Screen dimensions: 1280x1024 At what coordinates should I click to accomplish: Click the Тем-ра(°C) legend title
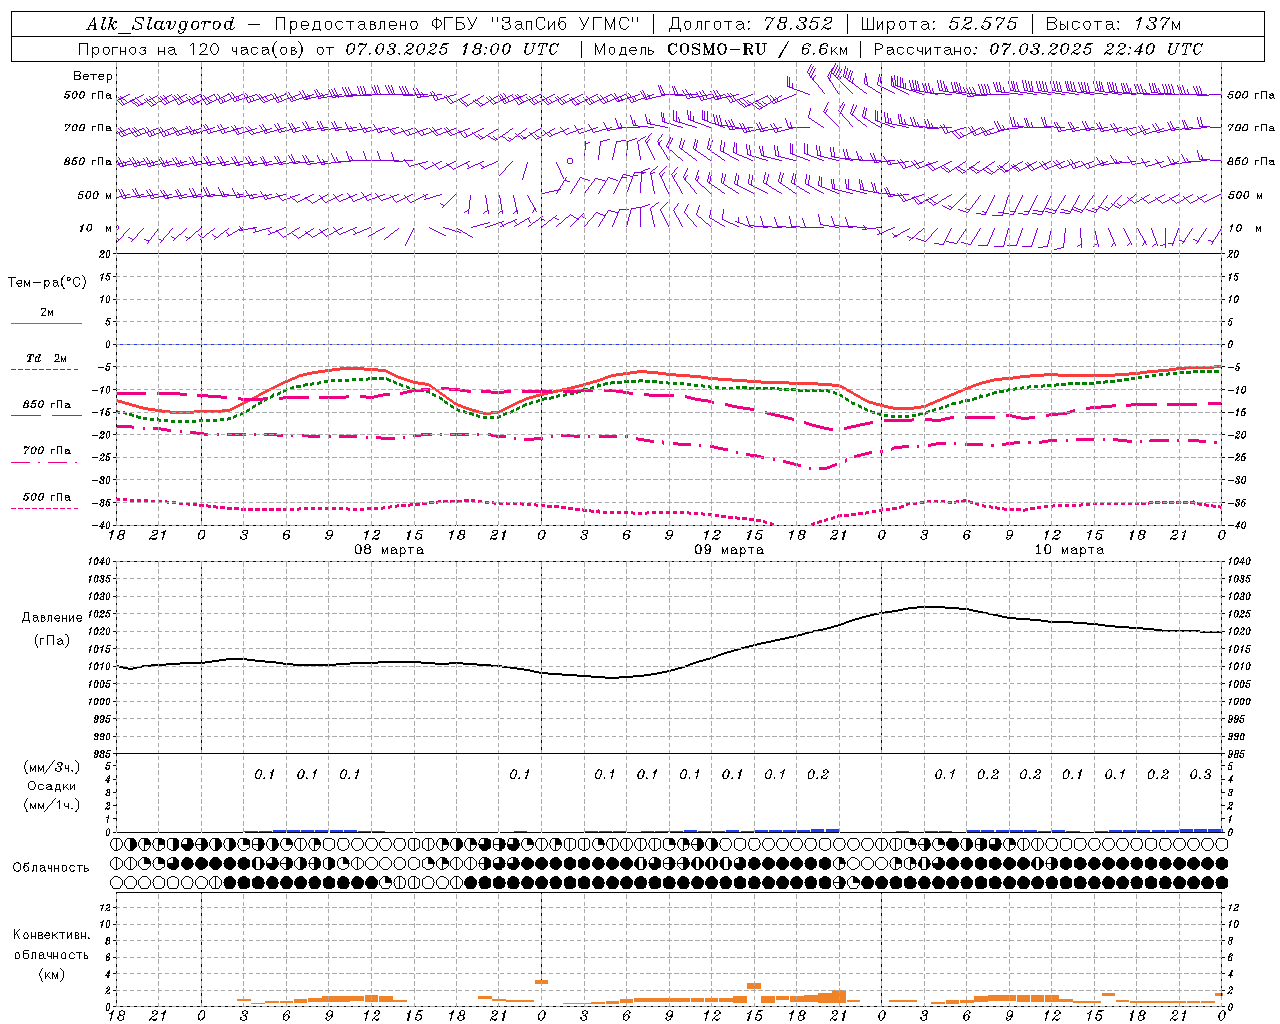pyautogui.click(x=47, y=283)
